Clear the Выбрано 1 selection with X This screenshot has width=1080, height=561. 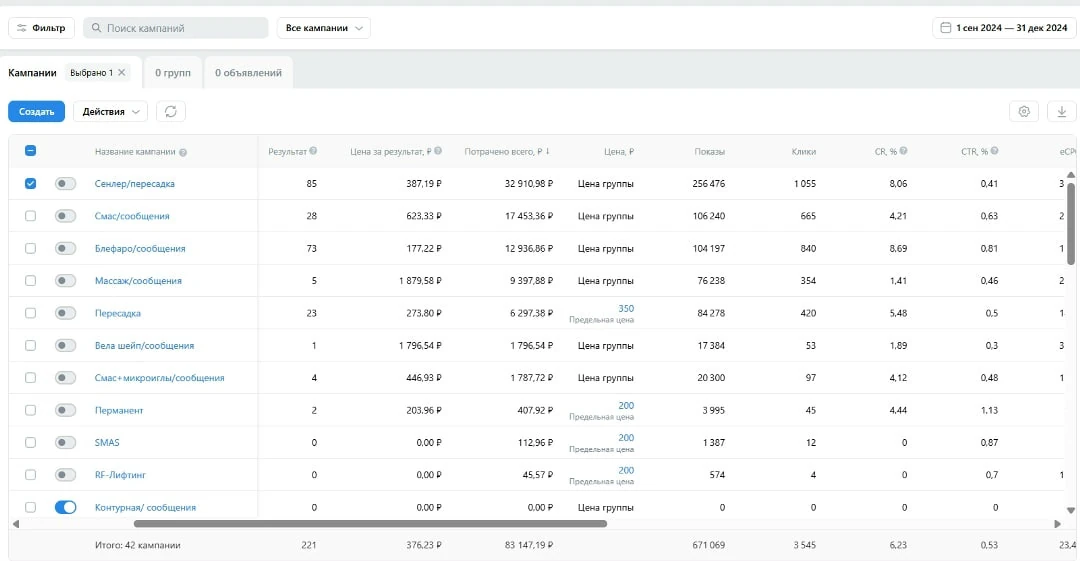(122, 72)
